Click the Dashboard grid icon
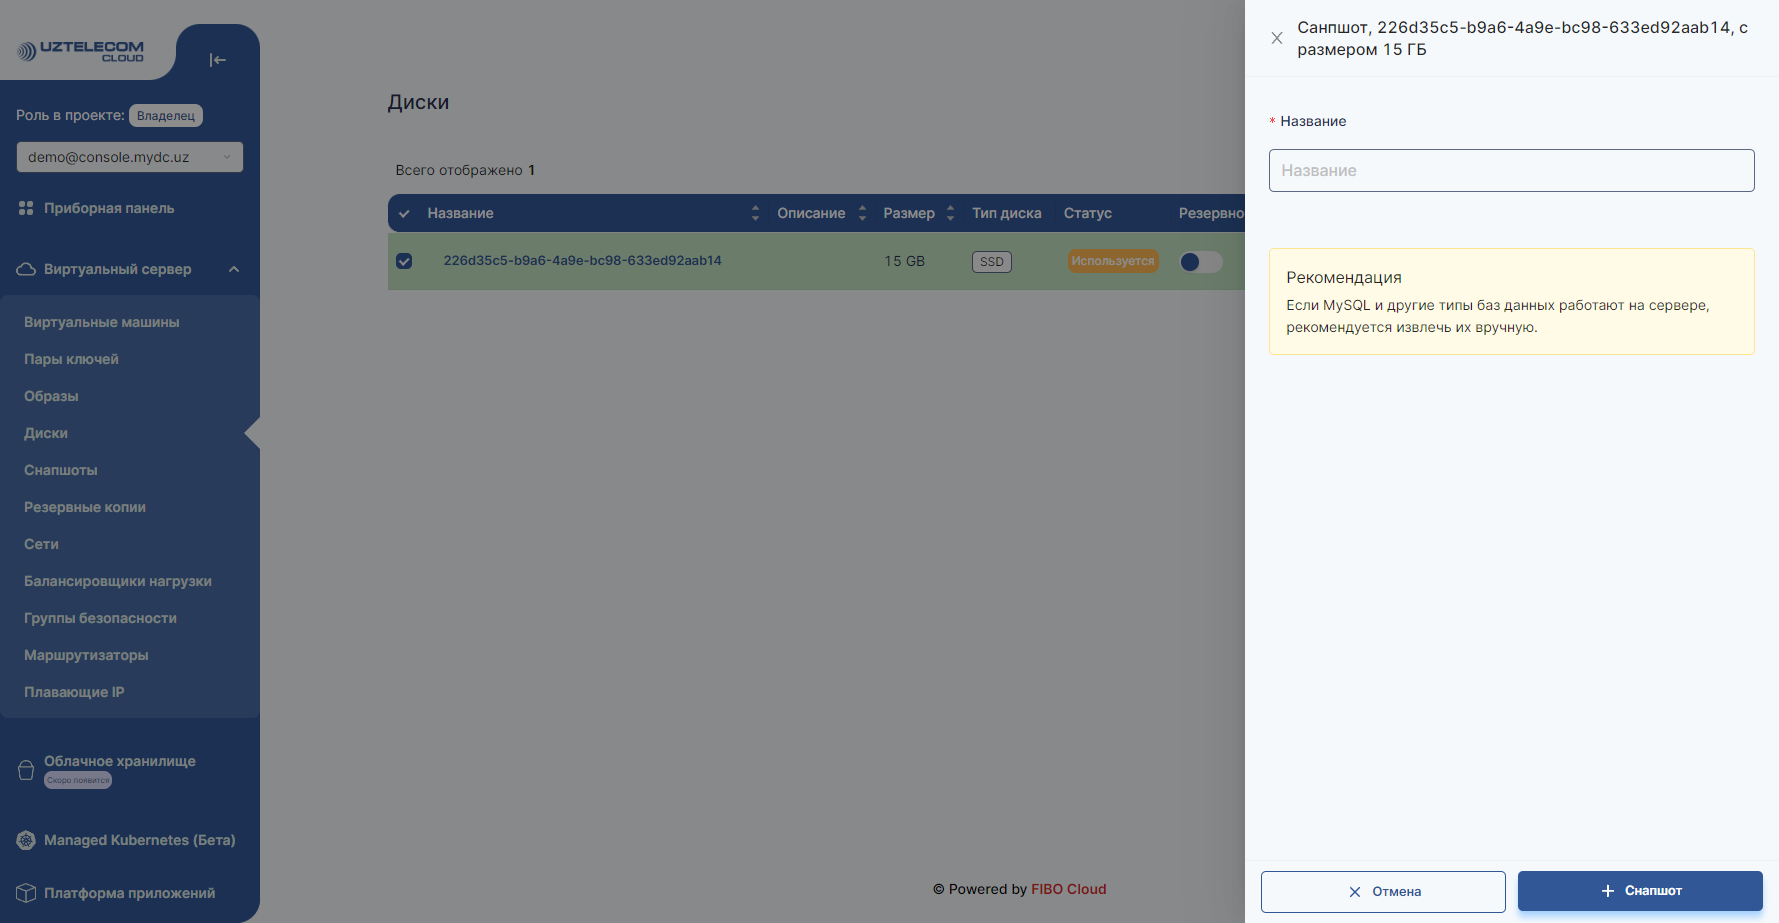Screen dimensions: 1779x923 point(26,208)
